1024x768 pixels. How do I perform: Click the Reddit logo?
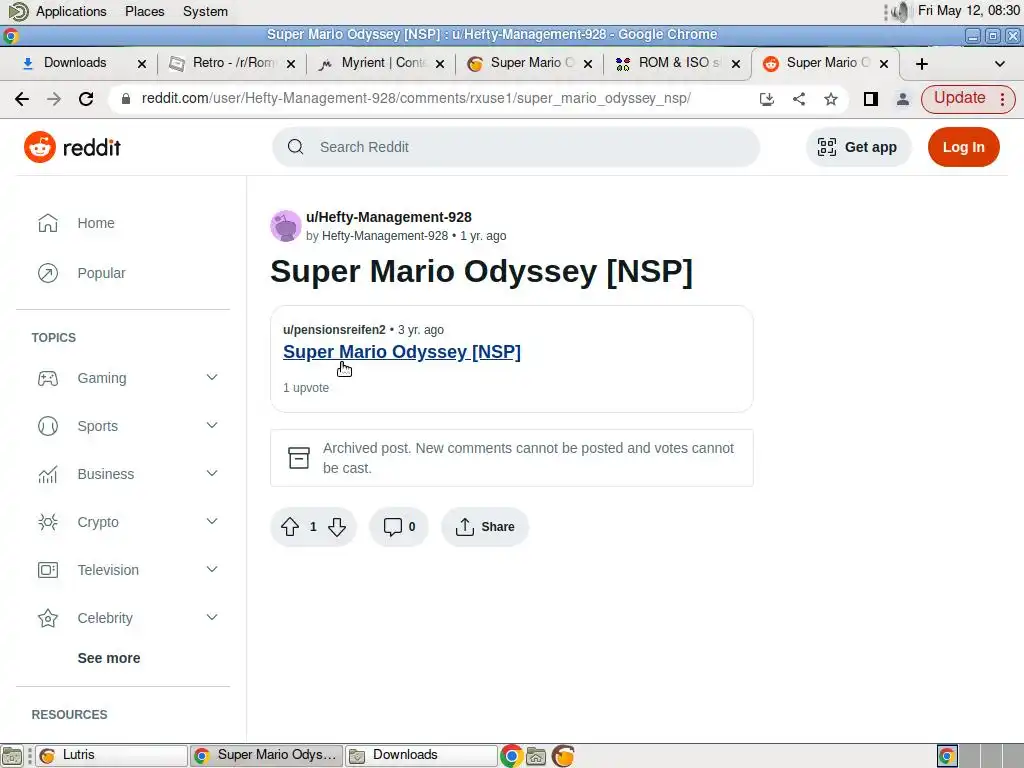coord(72,147)
